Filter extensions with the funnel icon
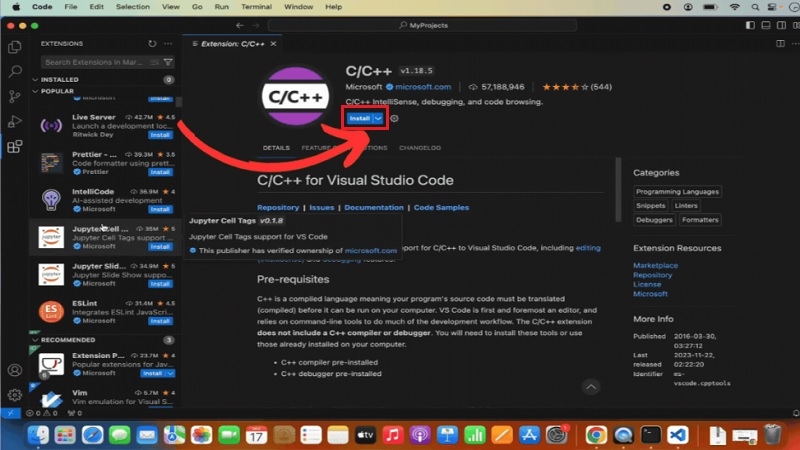Viewport: 800px width, 450px height. [x=168, y=62]
